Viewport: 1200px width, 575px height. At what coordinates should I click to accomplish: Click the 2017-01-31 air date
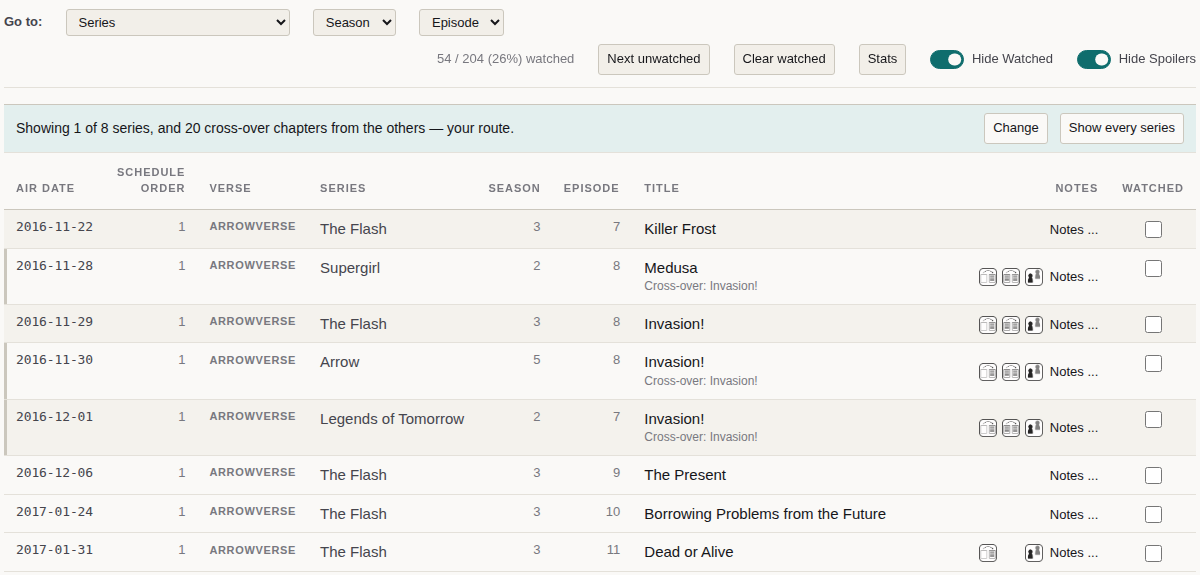click(x=54, y=550)
